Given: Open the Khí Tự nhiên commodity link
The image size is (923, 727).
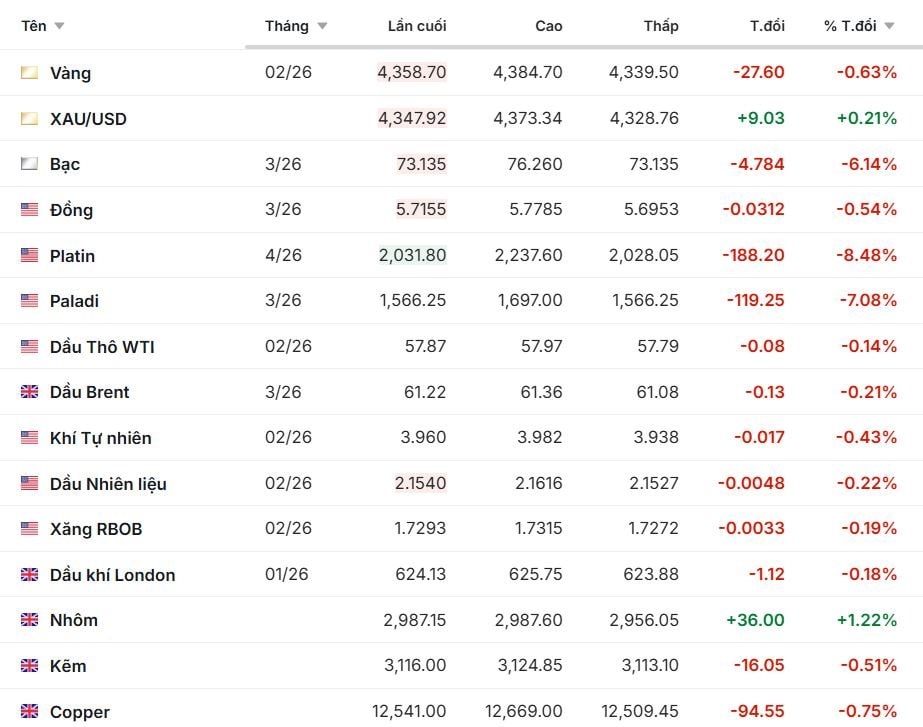Looking at the screenshot, I should tap(100, 438).
